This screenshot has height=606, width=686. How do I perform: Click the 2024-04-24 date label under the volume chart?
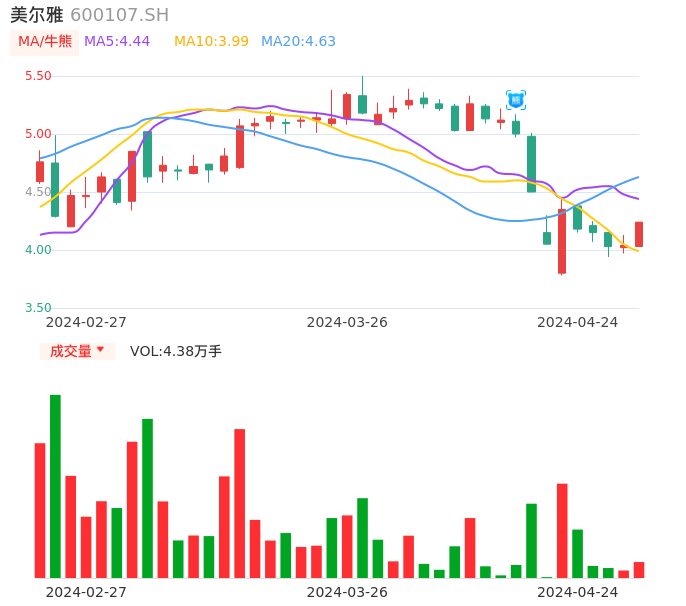577,592
